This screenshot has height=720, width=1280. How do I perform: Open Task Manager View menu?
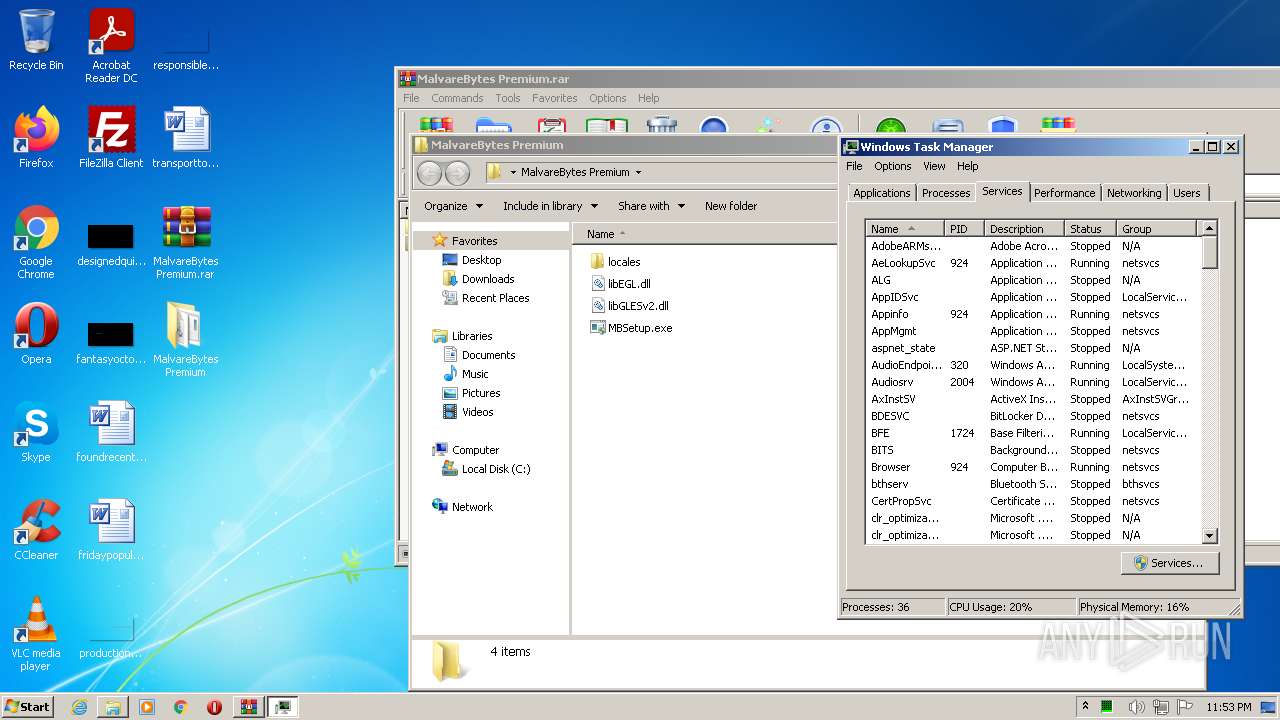tap(934, 166)
